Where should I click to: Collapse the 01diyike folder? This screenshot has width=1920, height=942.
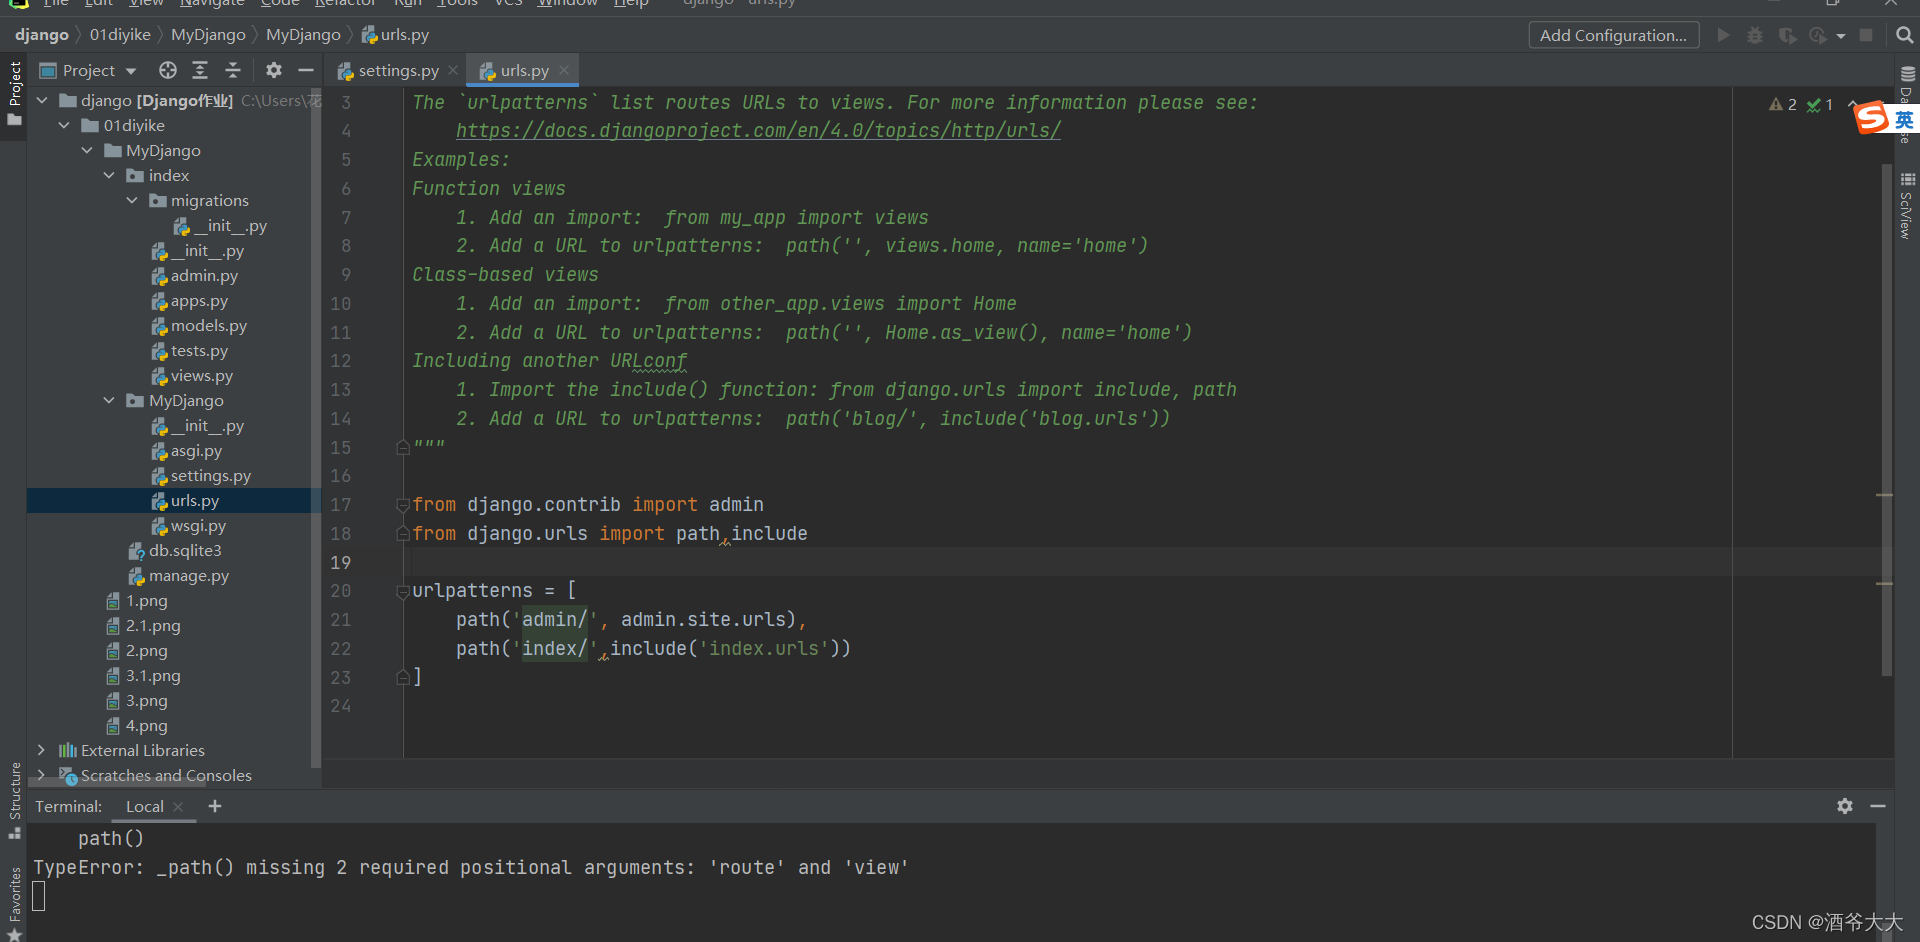coord(64,125)
